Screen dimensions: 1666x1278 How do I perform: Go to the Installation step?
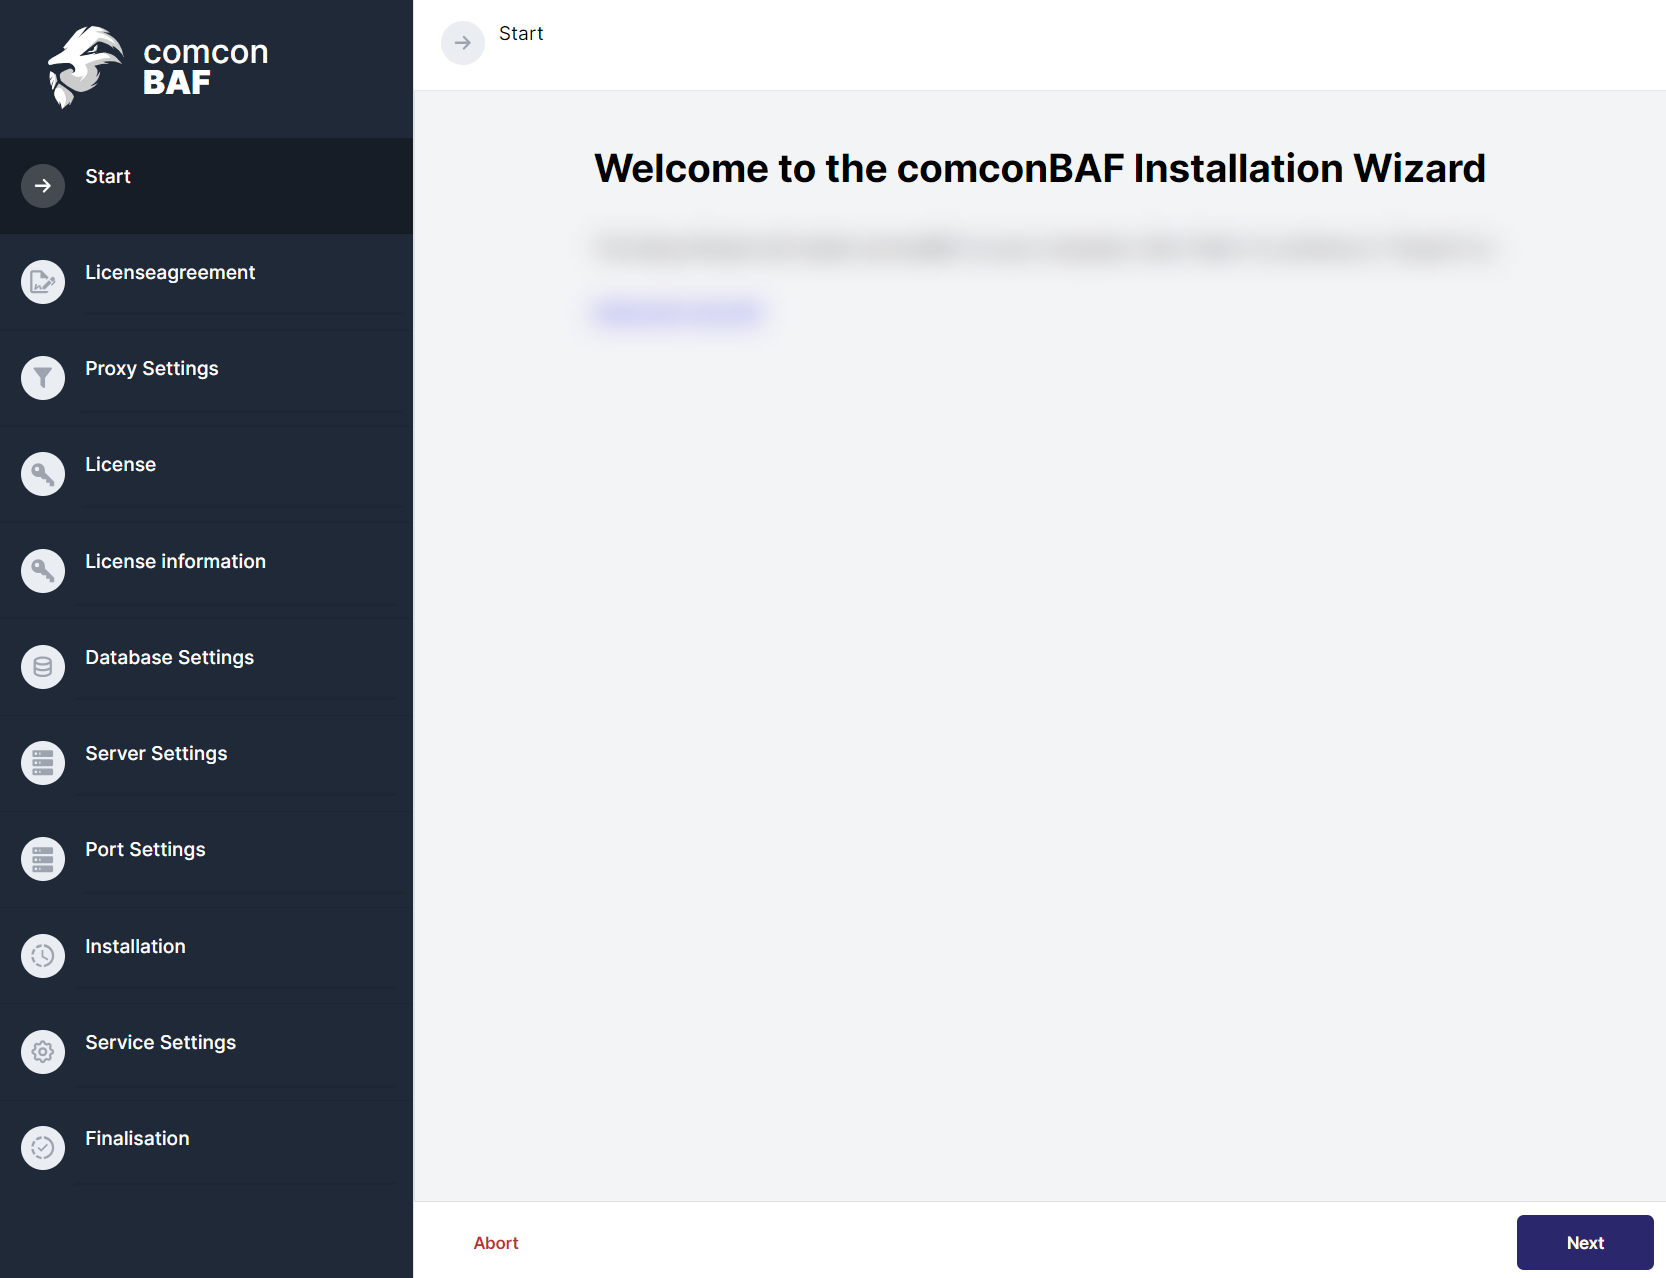135,946
